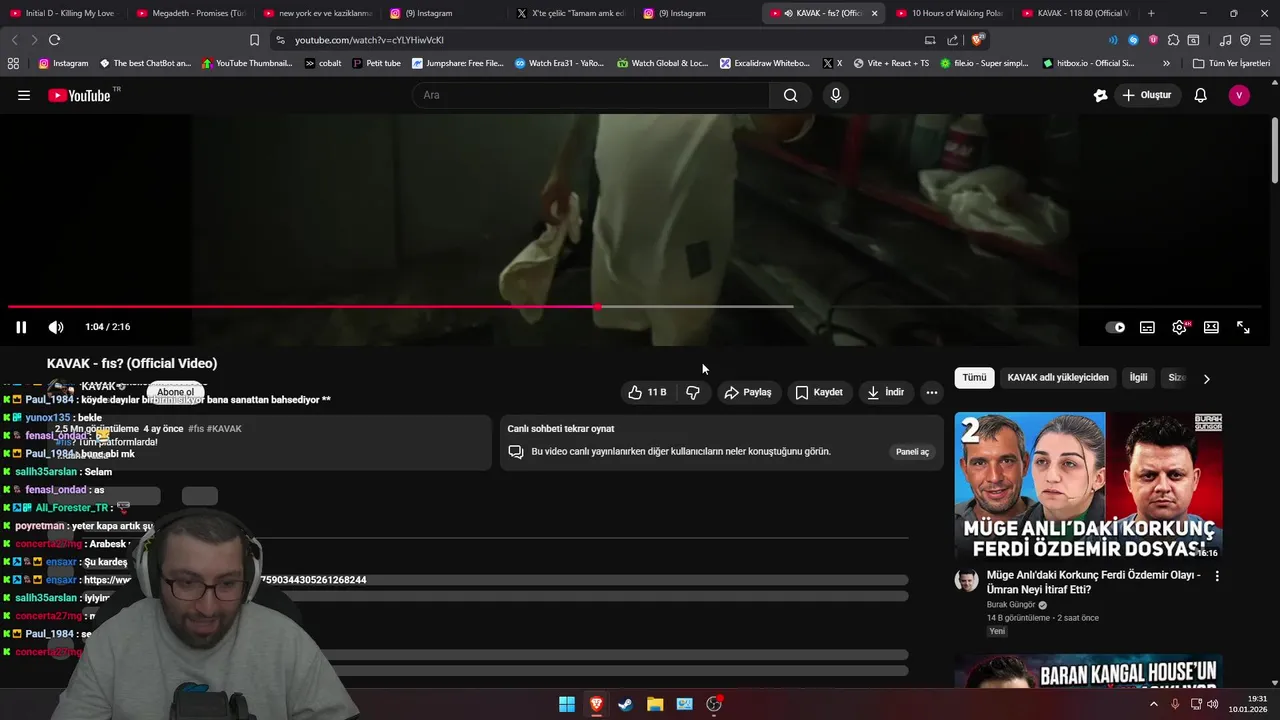Viewport: 1280px width, 720px height.
Task: Open the Brave Shields icon
Action: tap(978, 40)
